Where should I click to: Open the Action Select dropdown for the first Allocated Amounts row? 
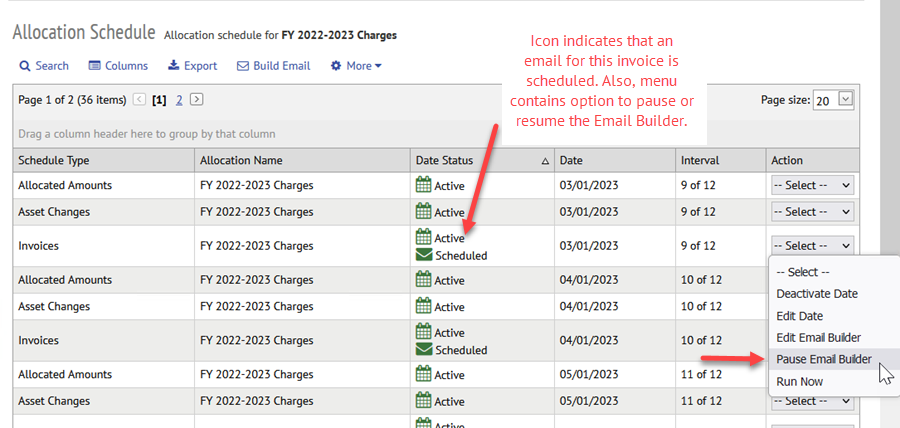(x=812, y=185)
